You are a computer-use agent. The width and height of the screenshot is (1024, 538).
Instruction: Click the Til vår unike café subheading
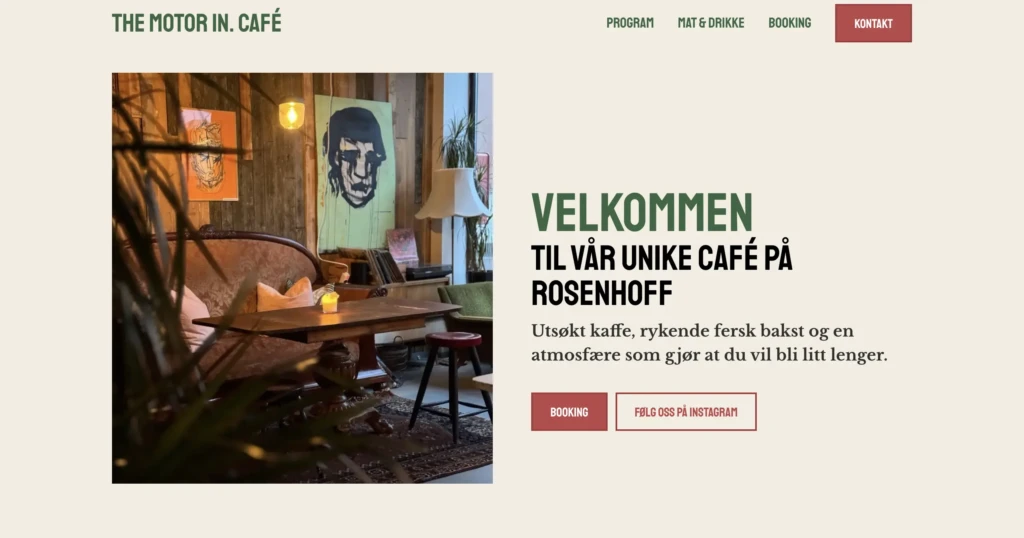pyautogui.click(x=662, y=276)
